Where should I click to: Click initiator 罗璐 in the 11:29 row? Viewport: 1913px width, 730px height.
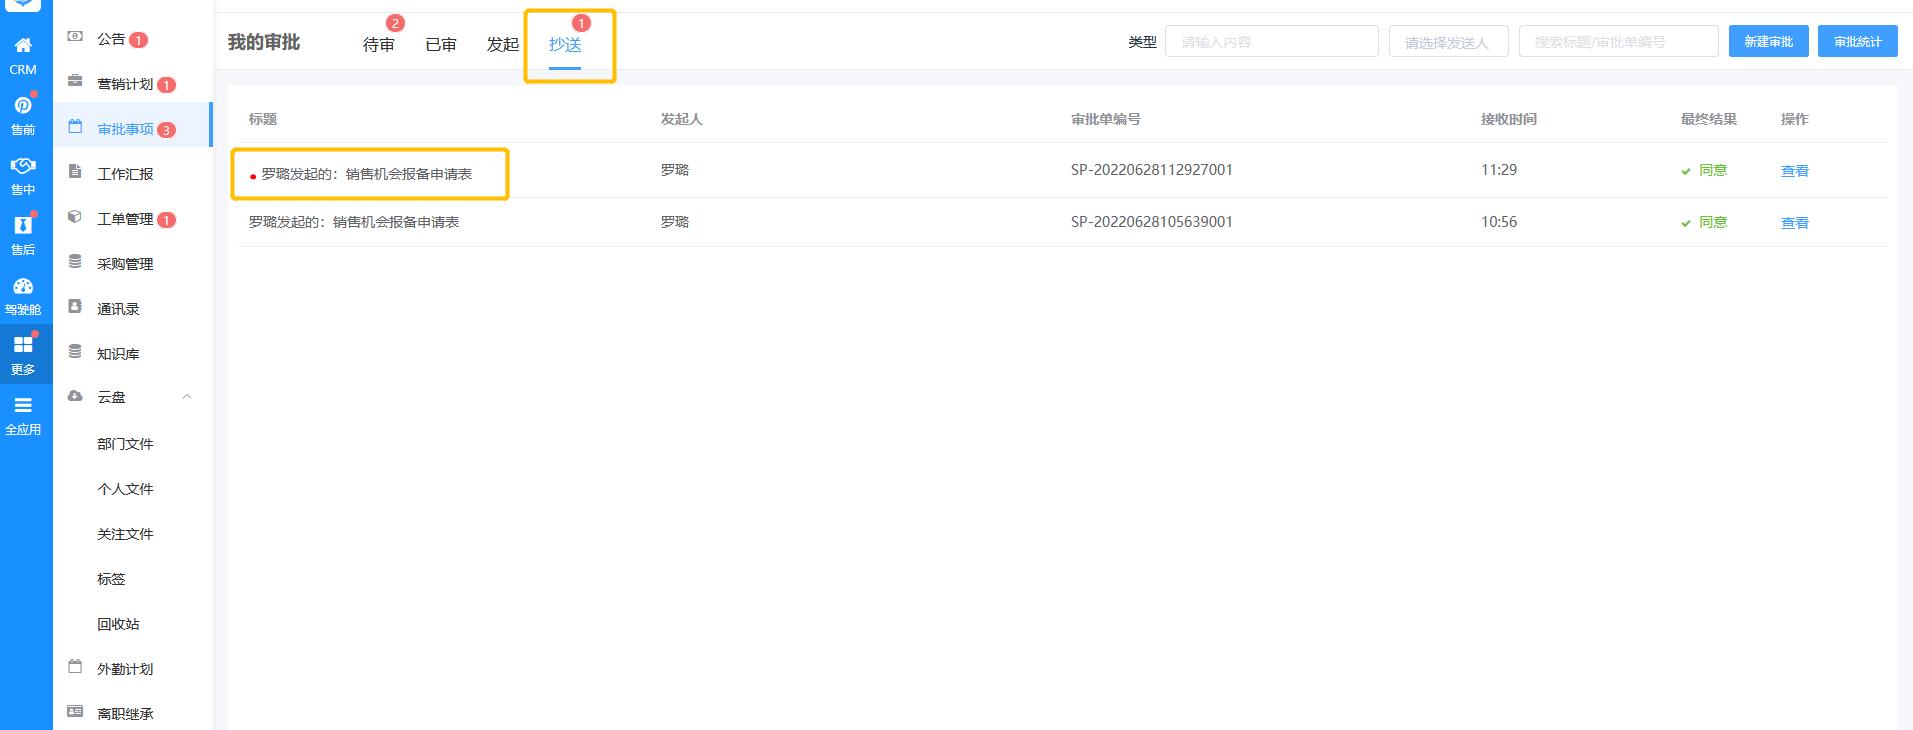pos(674,170)
